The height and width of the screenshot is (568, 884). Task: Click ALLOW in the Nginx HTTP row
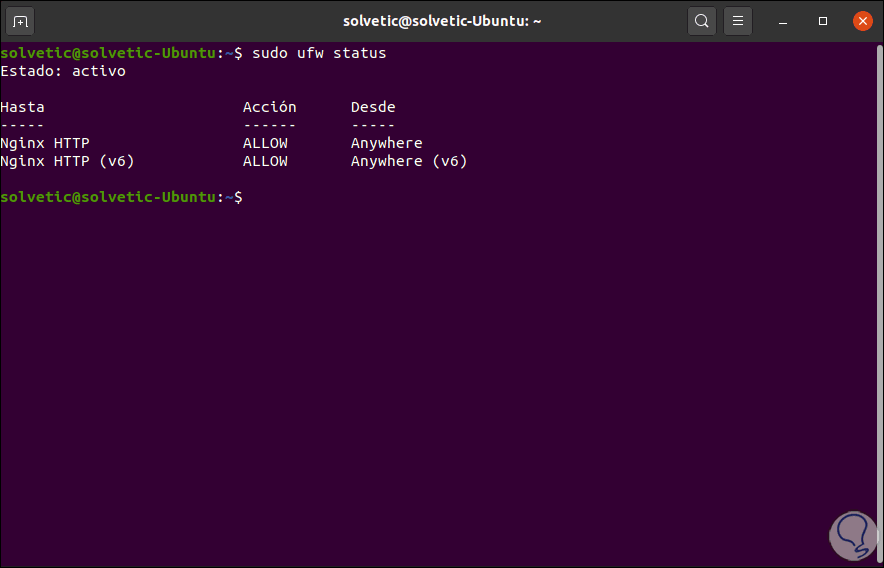click(265, 143)
